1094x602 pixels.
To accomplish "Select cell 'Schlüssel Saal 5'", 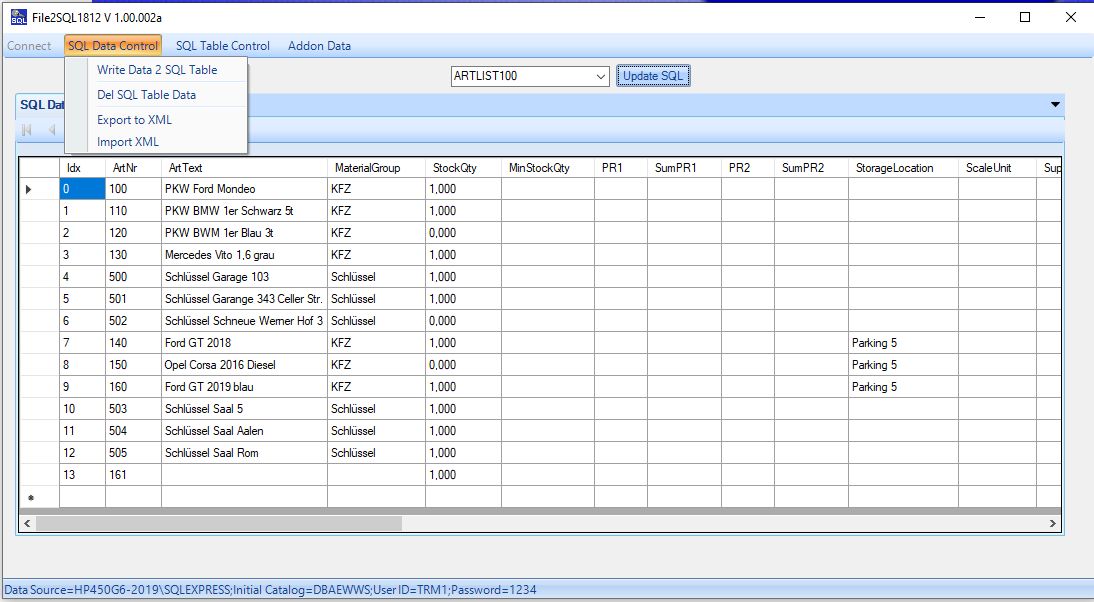I will tap(244, 409).
